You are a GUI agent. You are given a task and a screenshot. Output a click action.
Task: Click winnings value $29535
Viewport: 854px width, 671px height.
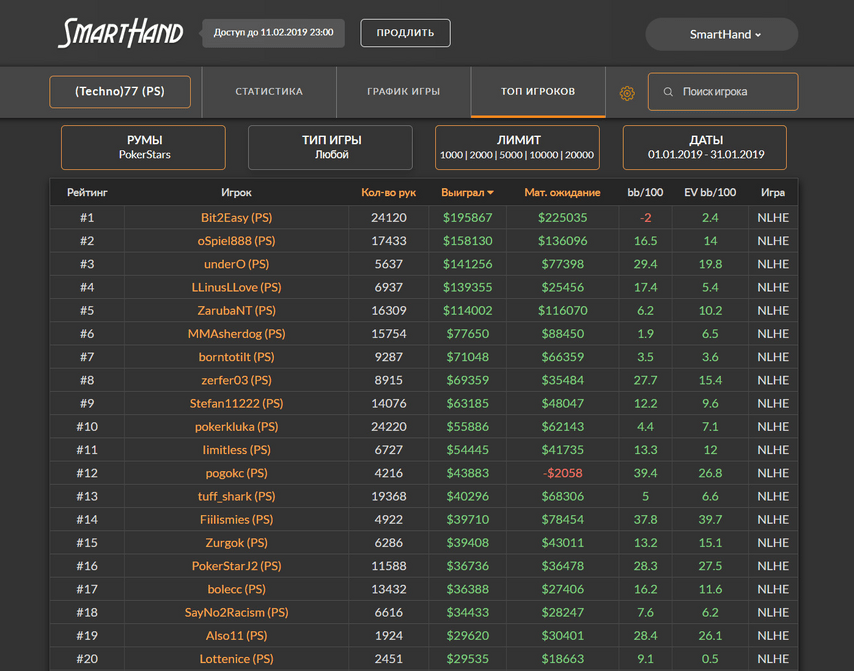(x=467, y=659)
